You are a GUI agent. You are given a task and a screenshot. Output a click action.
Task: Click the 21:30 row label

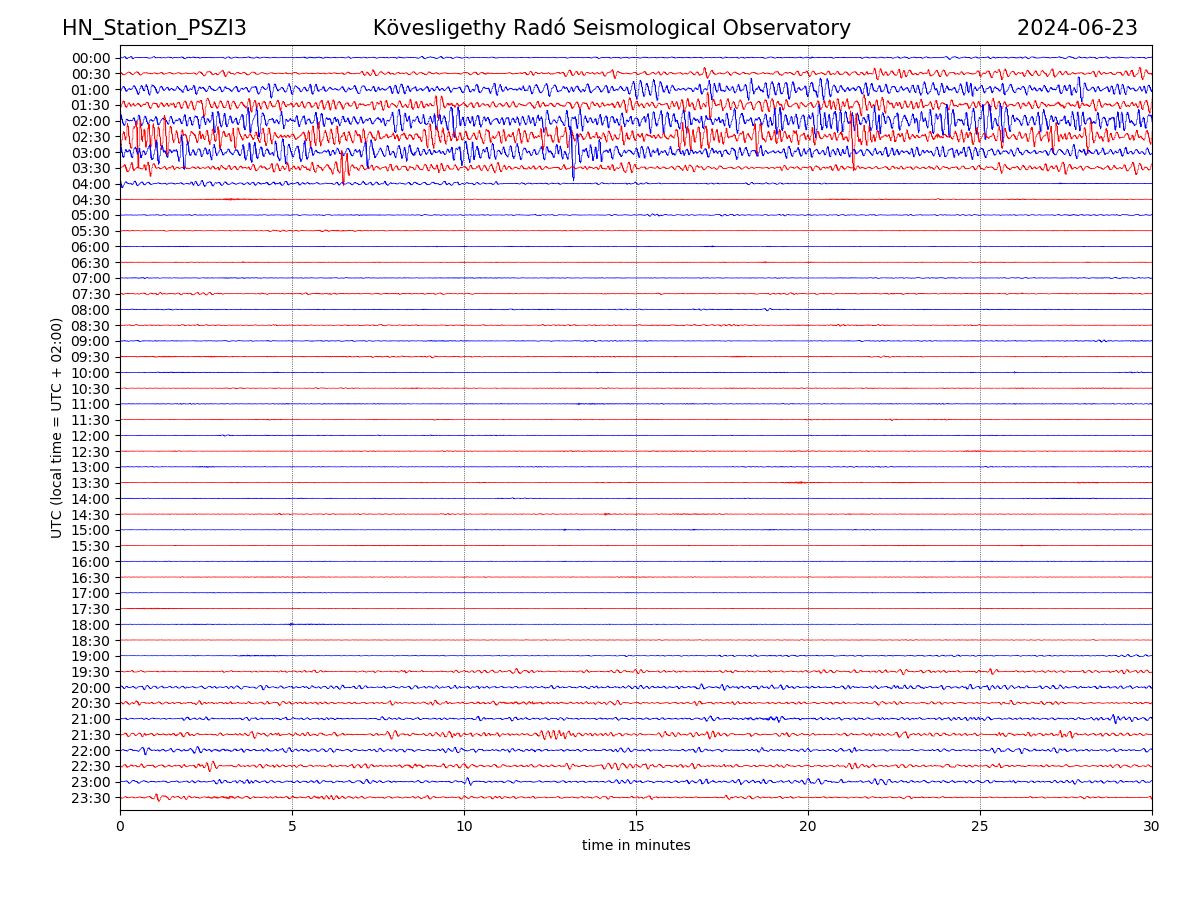(91, 735)
